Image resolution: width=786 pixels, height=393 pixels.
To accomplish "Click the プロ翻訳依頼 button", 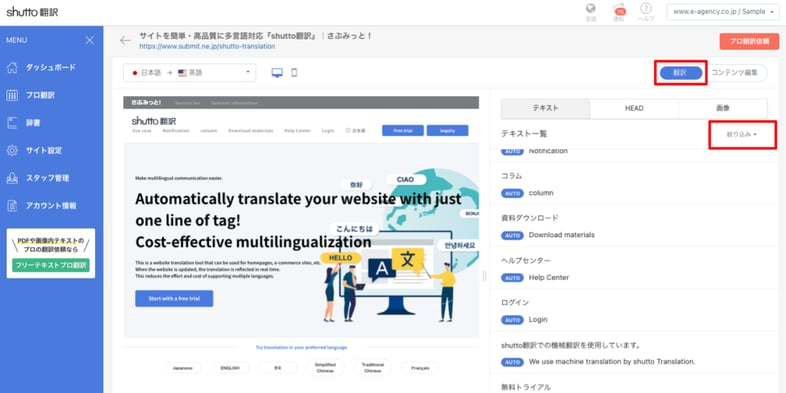I will (749, 42).
